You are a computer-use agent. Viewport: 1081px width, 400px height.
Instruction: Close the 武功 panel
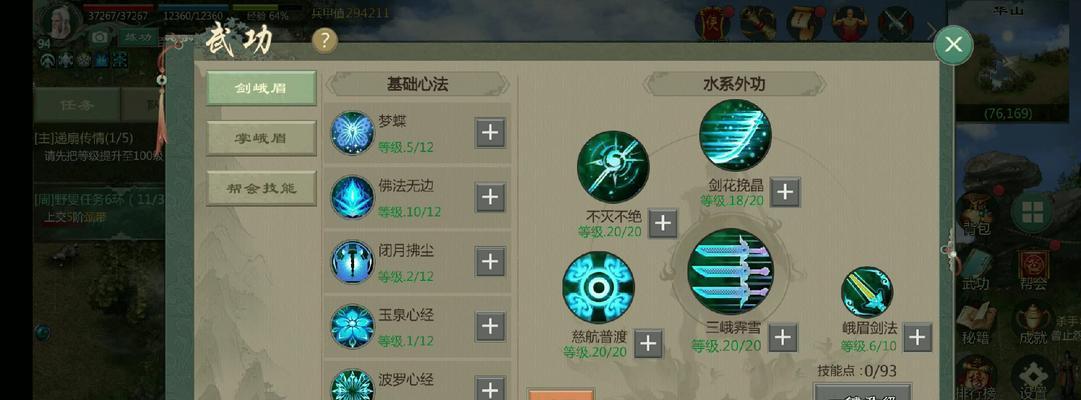point(953,45)
